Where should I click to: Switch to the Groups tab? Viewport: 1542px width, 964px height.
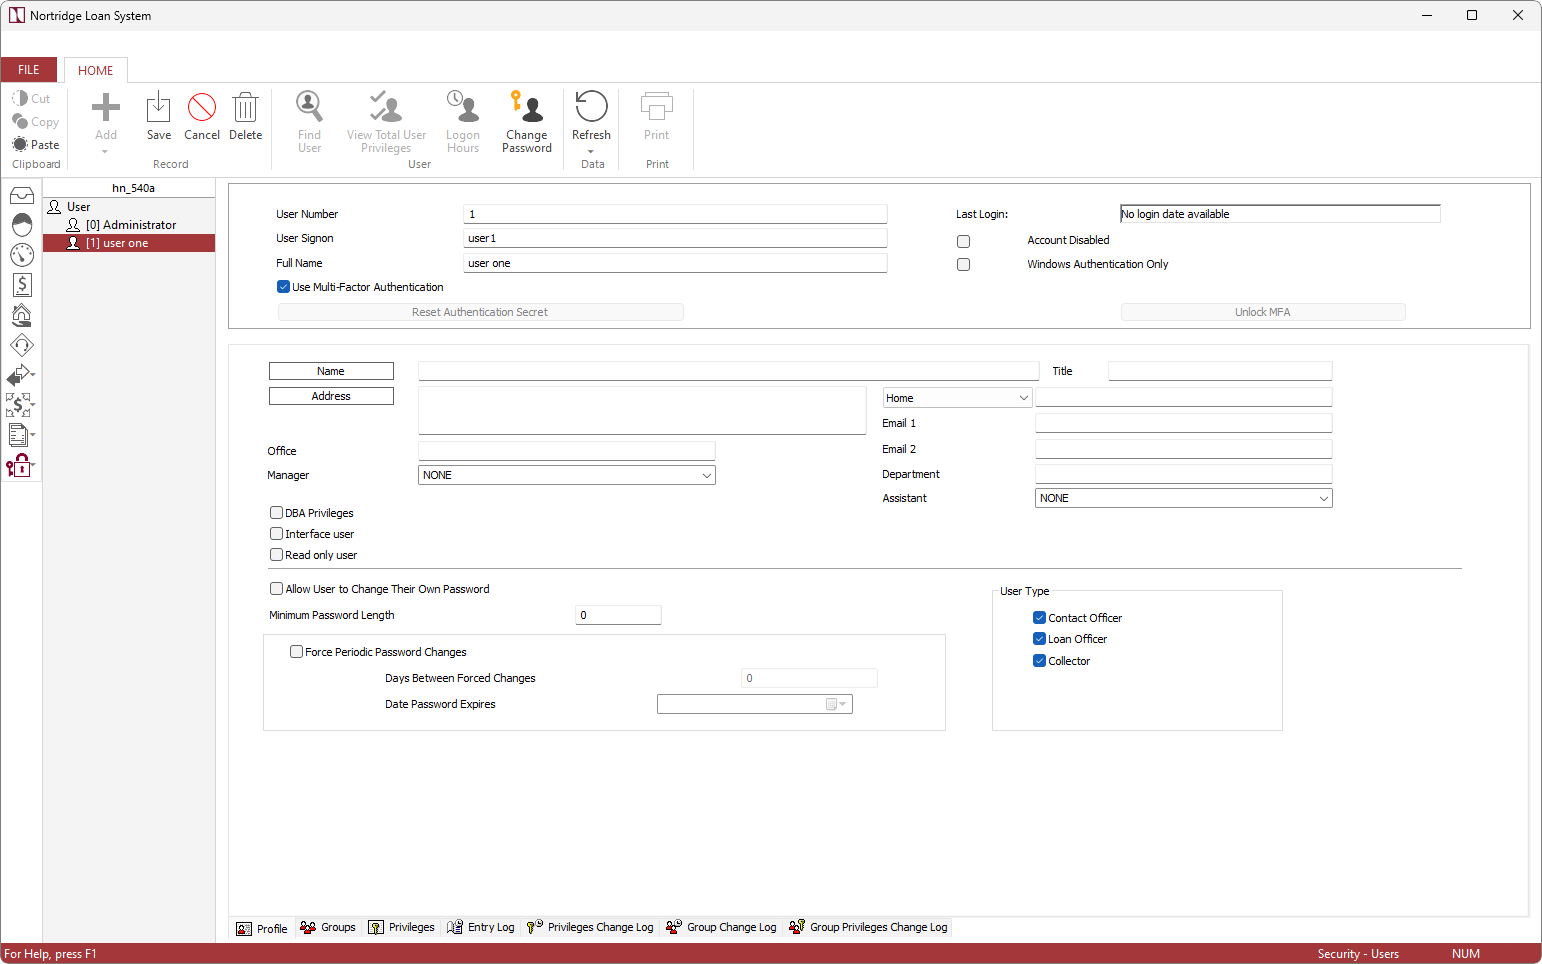(x=328, y=928)
